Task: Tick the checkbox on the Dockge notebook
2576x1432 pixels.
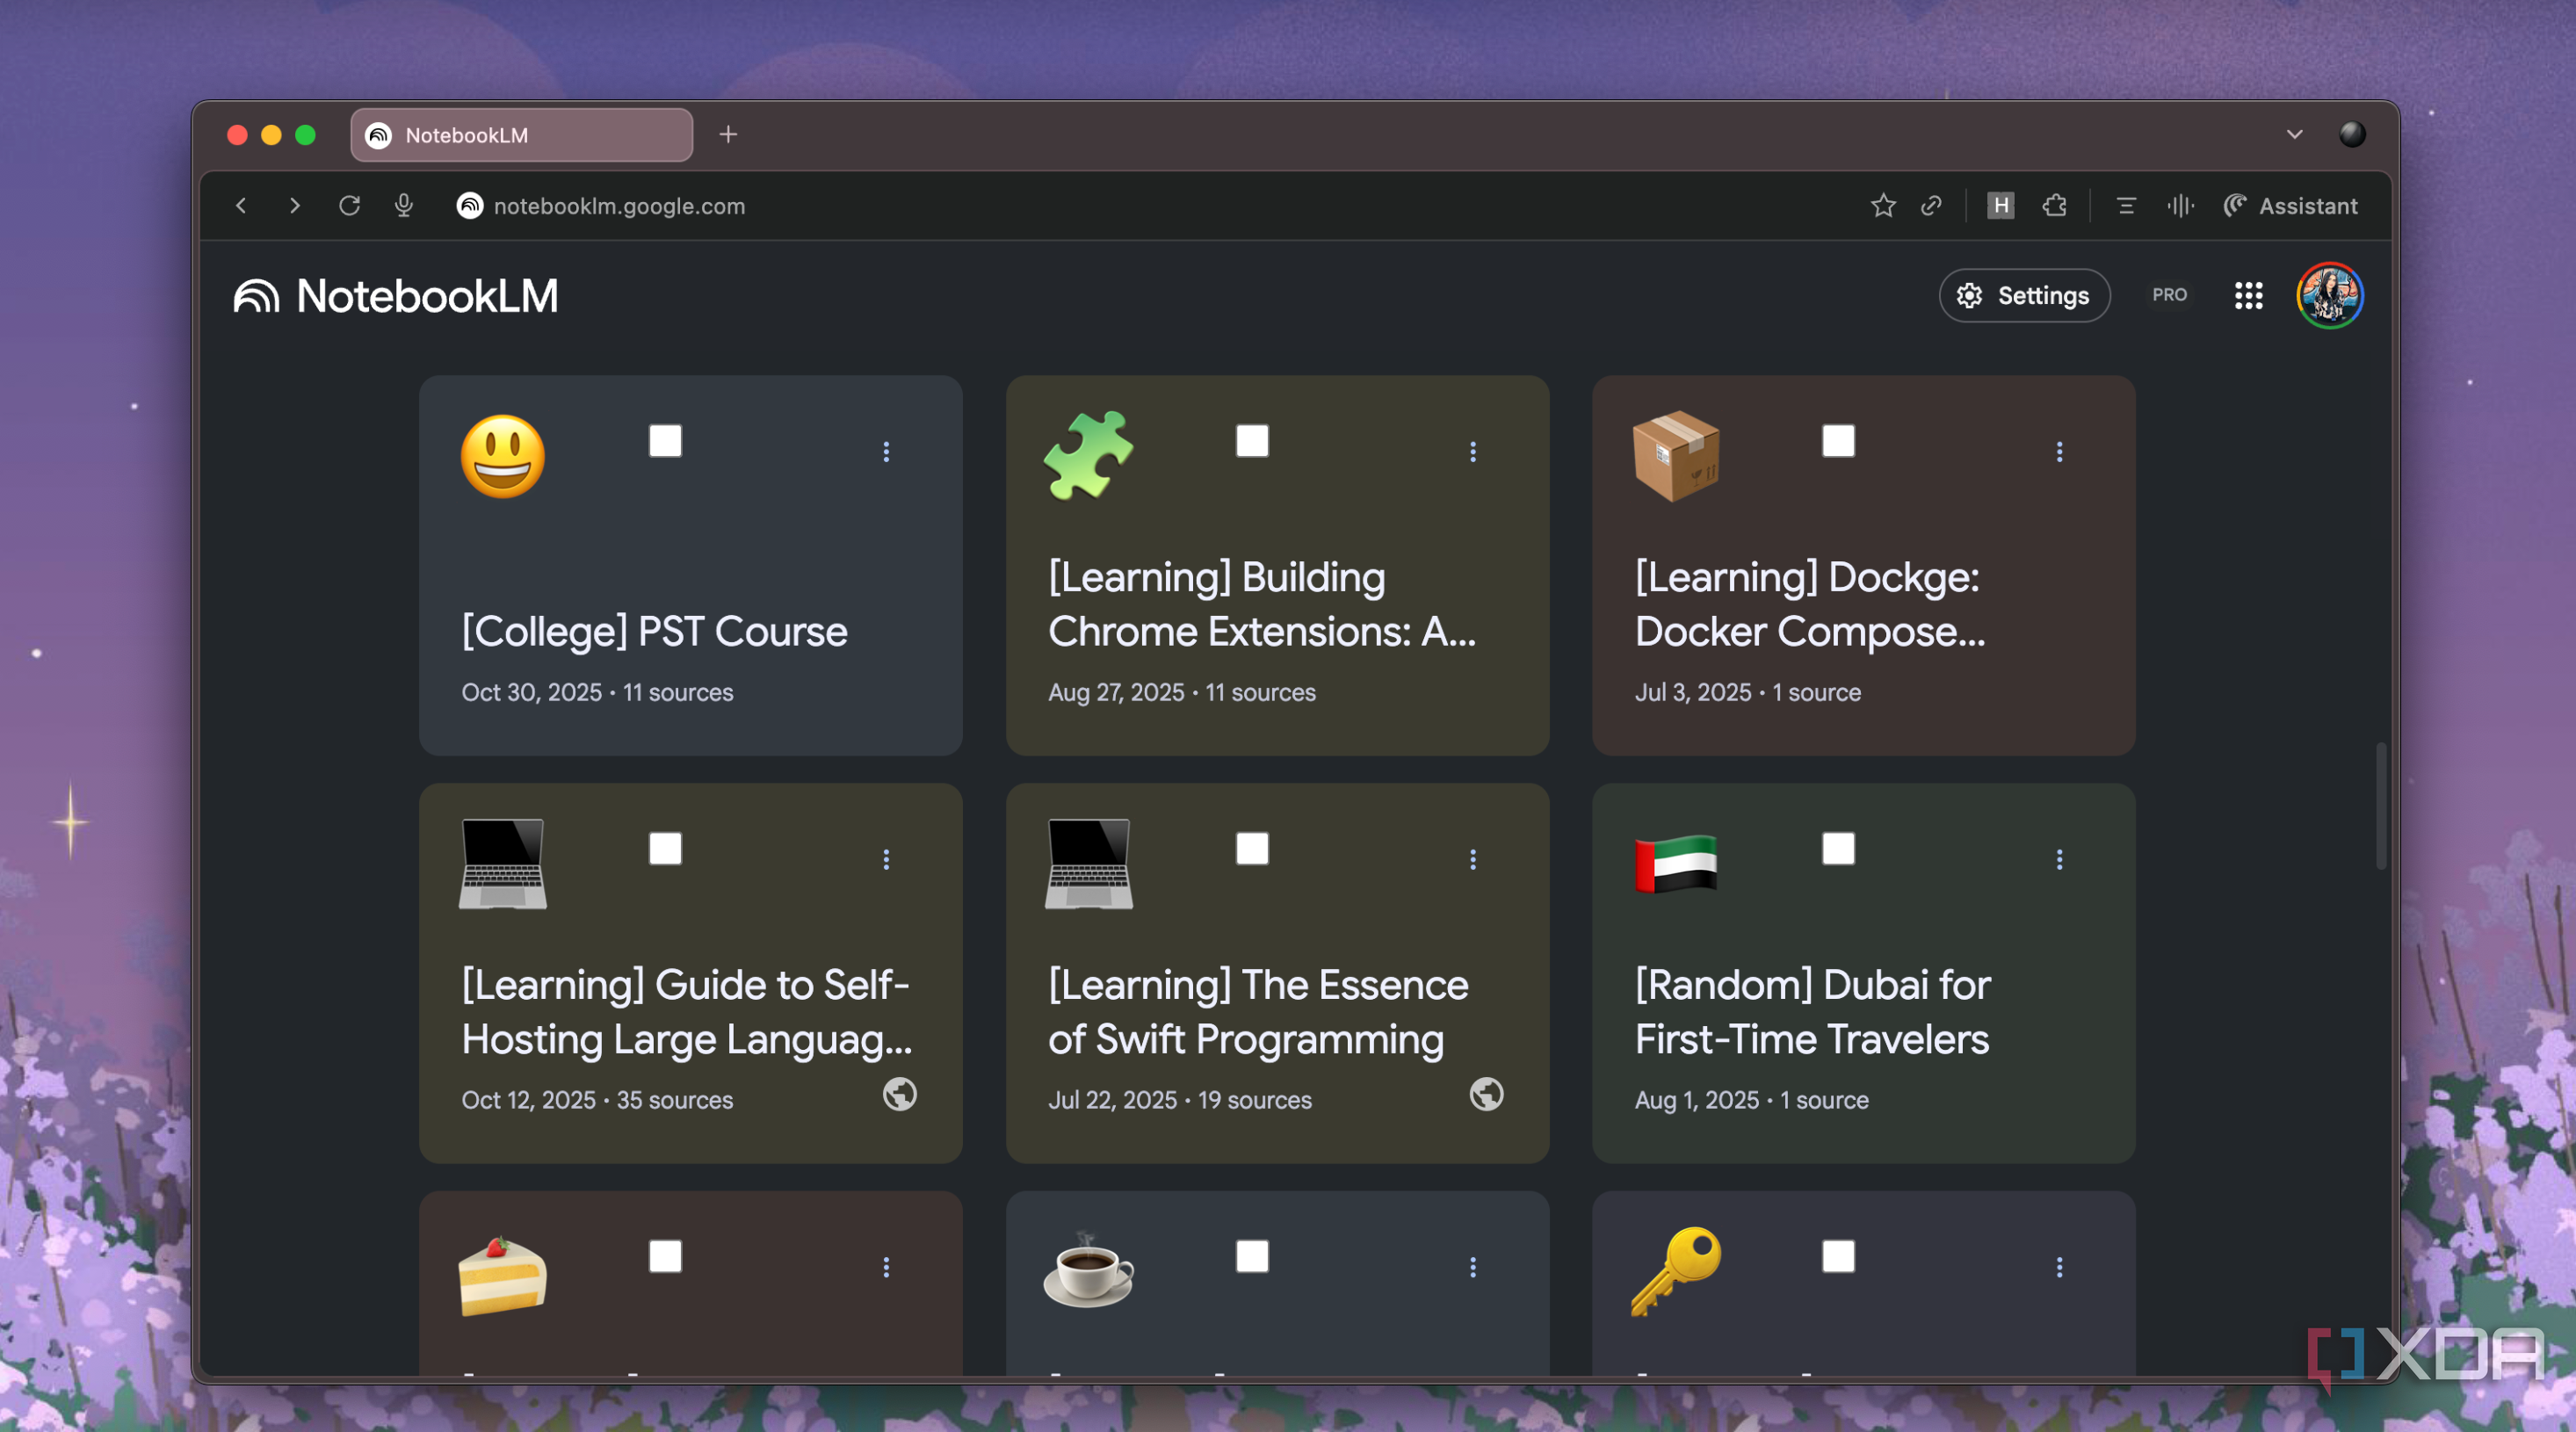Action: click(1838, 441)
